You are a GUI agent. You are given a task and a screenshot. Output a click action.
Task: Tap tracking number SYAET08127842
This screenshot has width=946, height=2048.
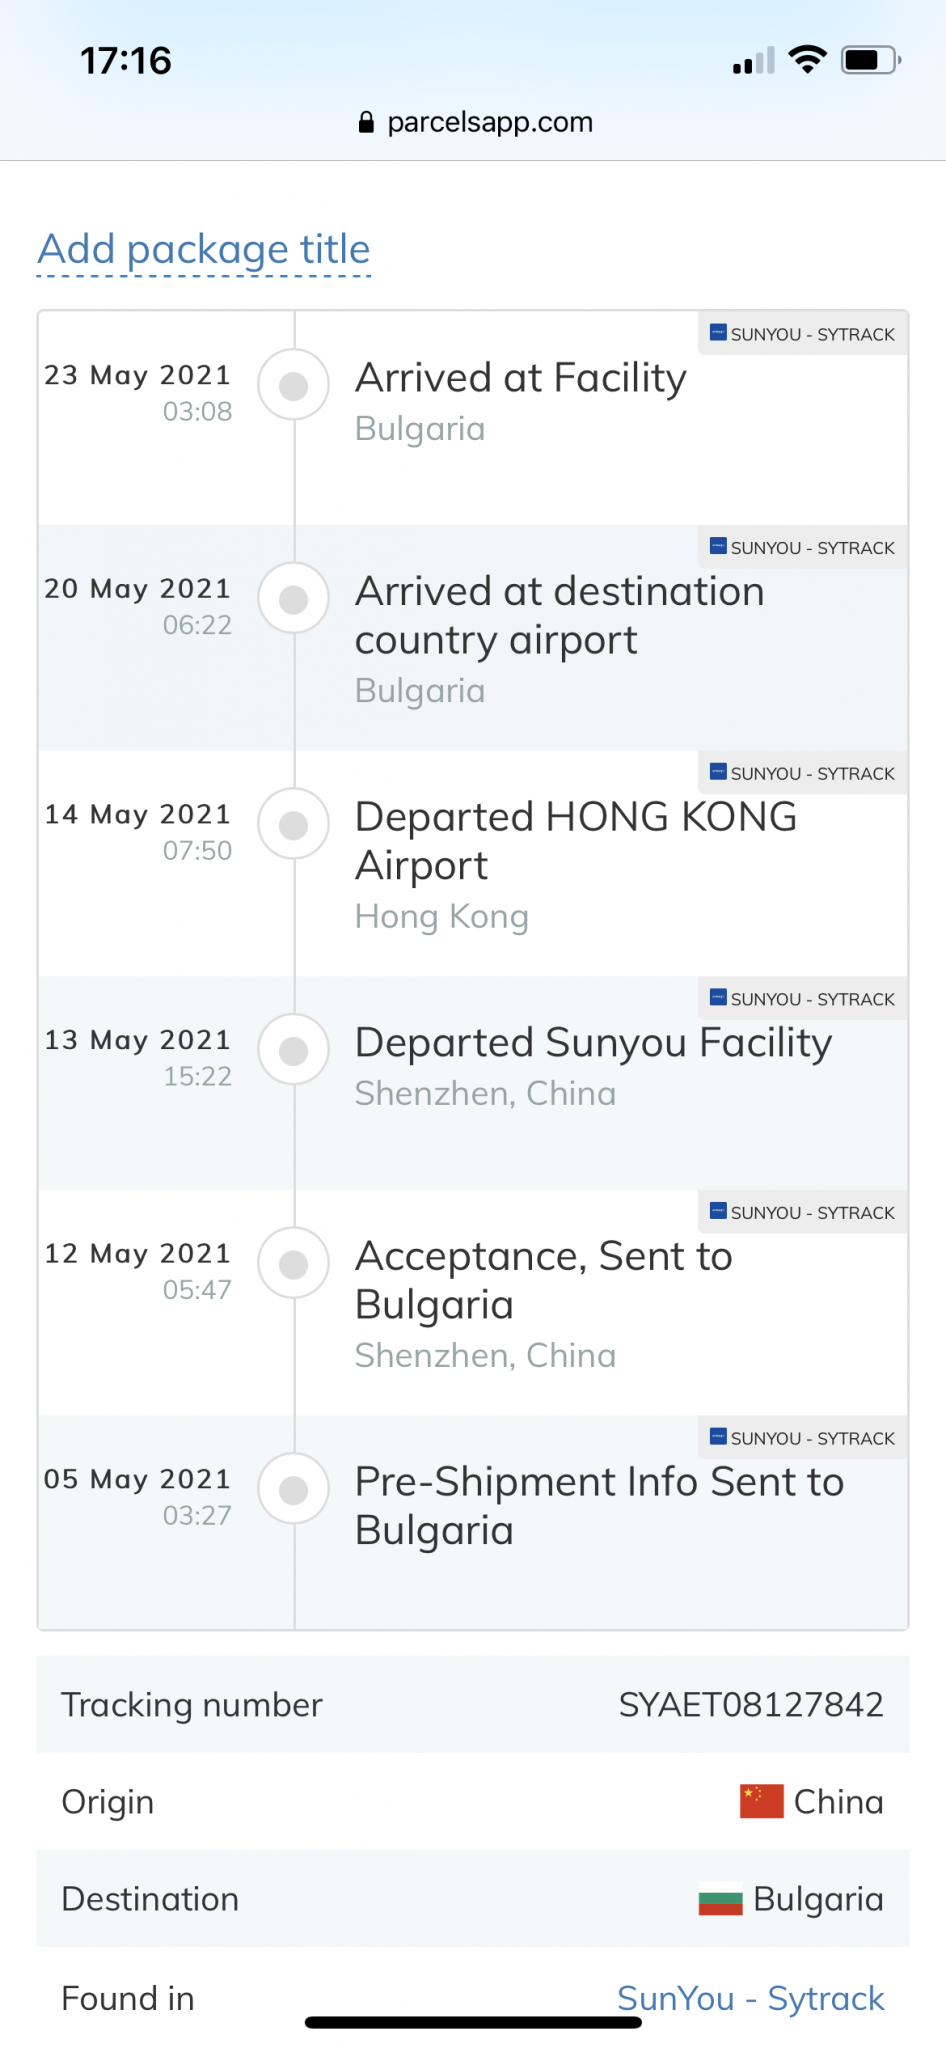click(750, 1705)
